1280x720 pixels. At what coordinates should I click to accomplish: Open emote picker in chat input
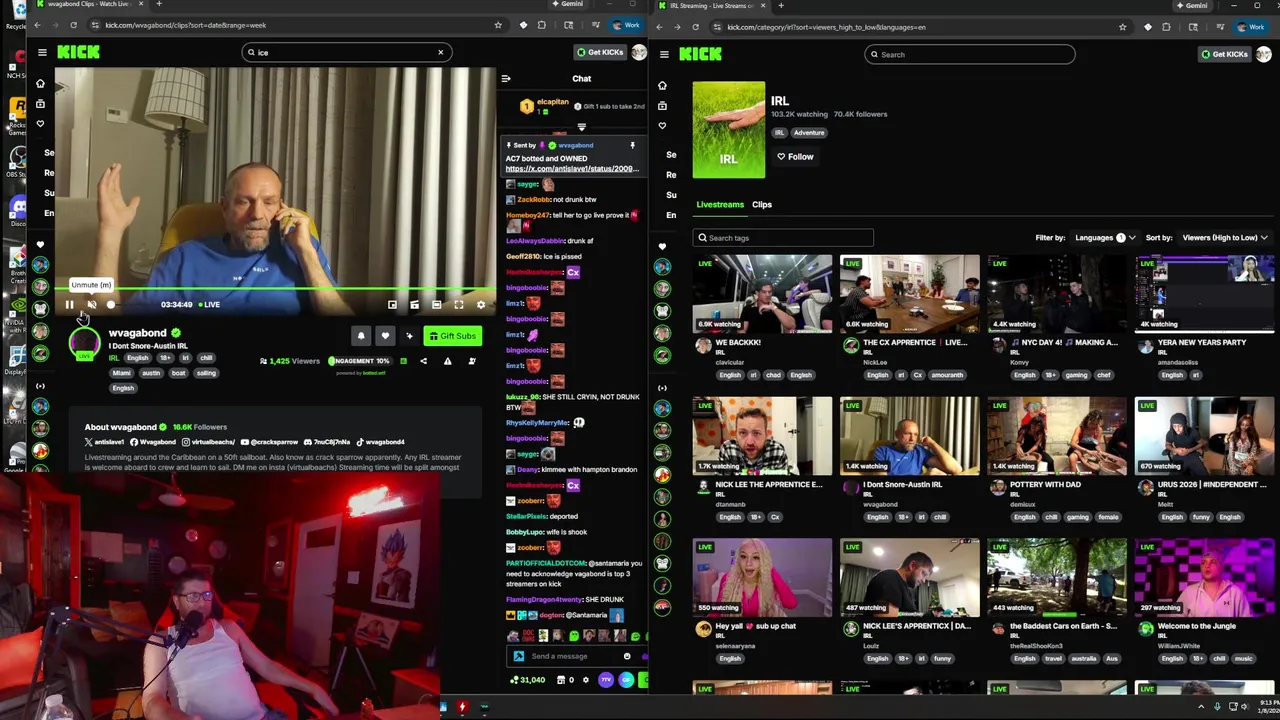click(x=627, y=657)
